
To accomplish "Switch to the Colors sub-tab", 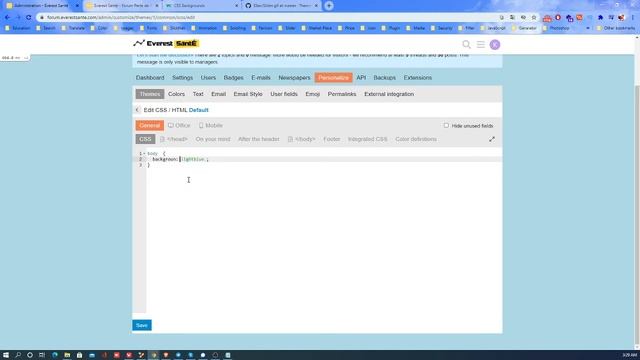I will [x=176, y=94].
